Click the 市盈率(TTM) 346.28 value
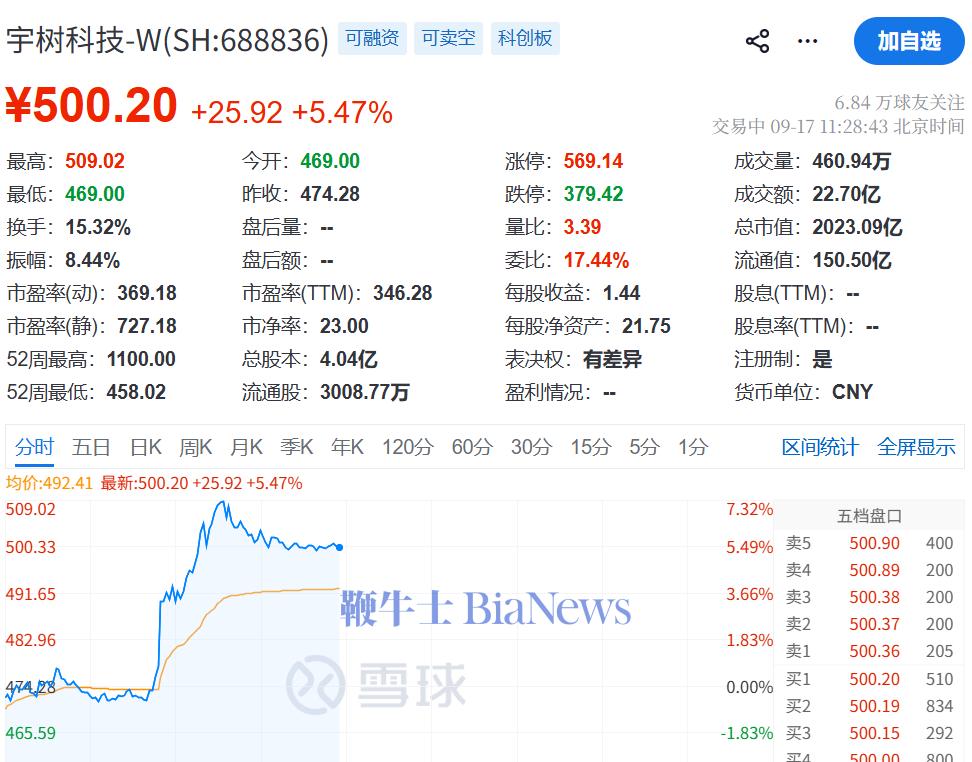The height and width of the screenshot is (762, 972). (x=402, y=293)
